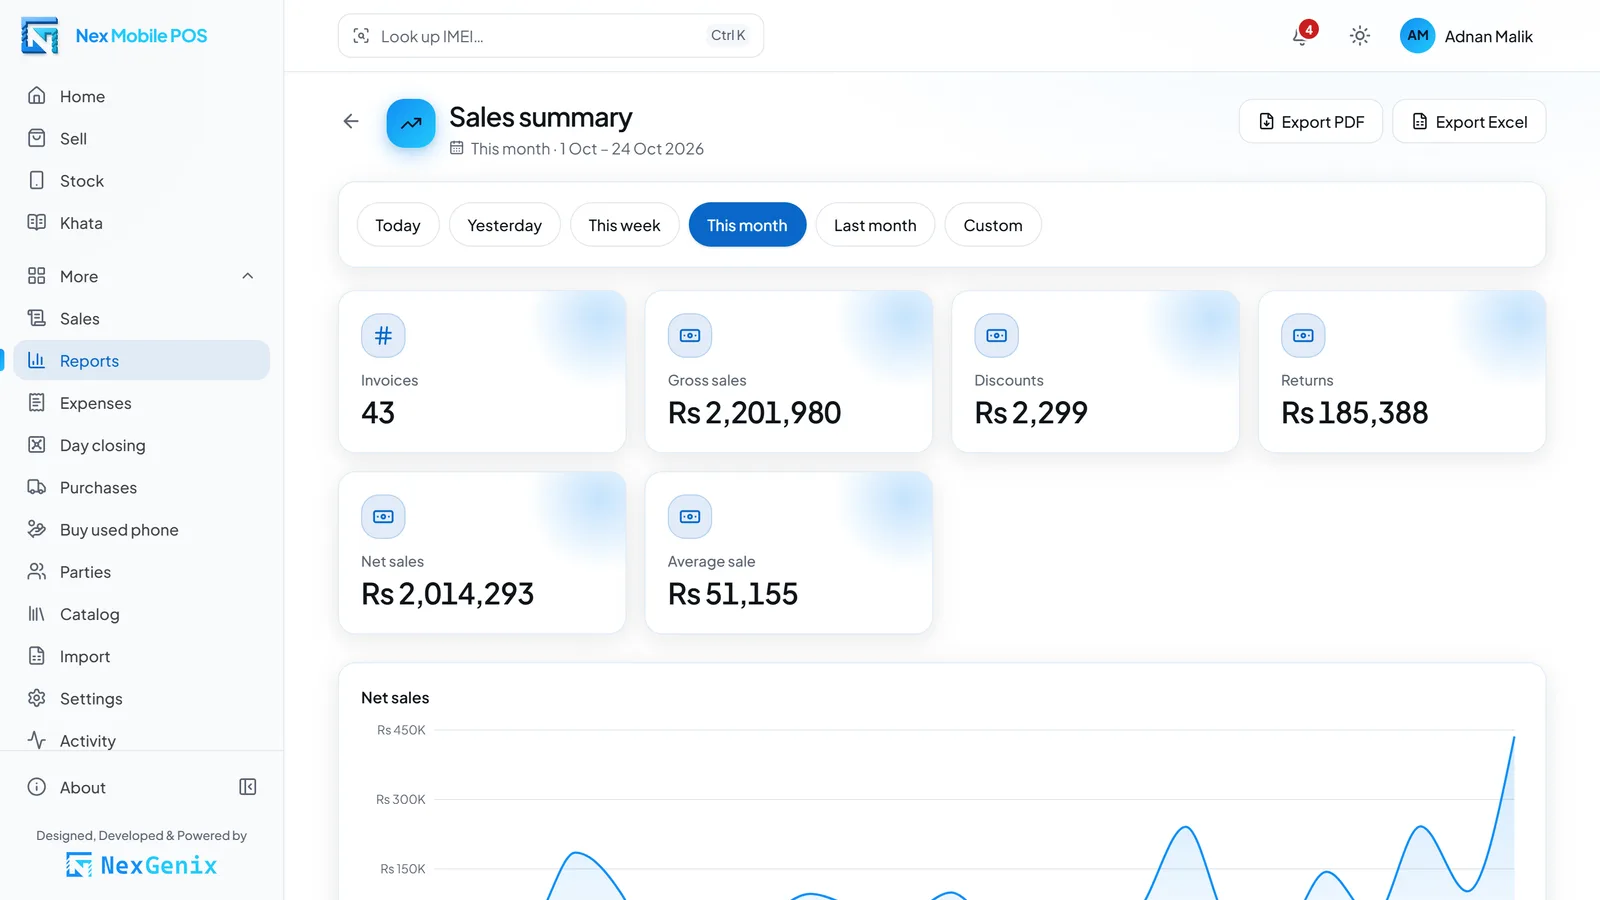Open Import in the sidebar

tap(142, 656)
